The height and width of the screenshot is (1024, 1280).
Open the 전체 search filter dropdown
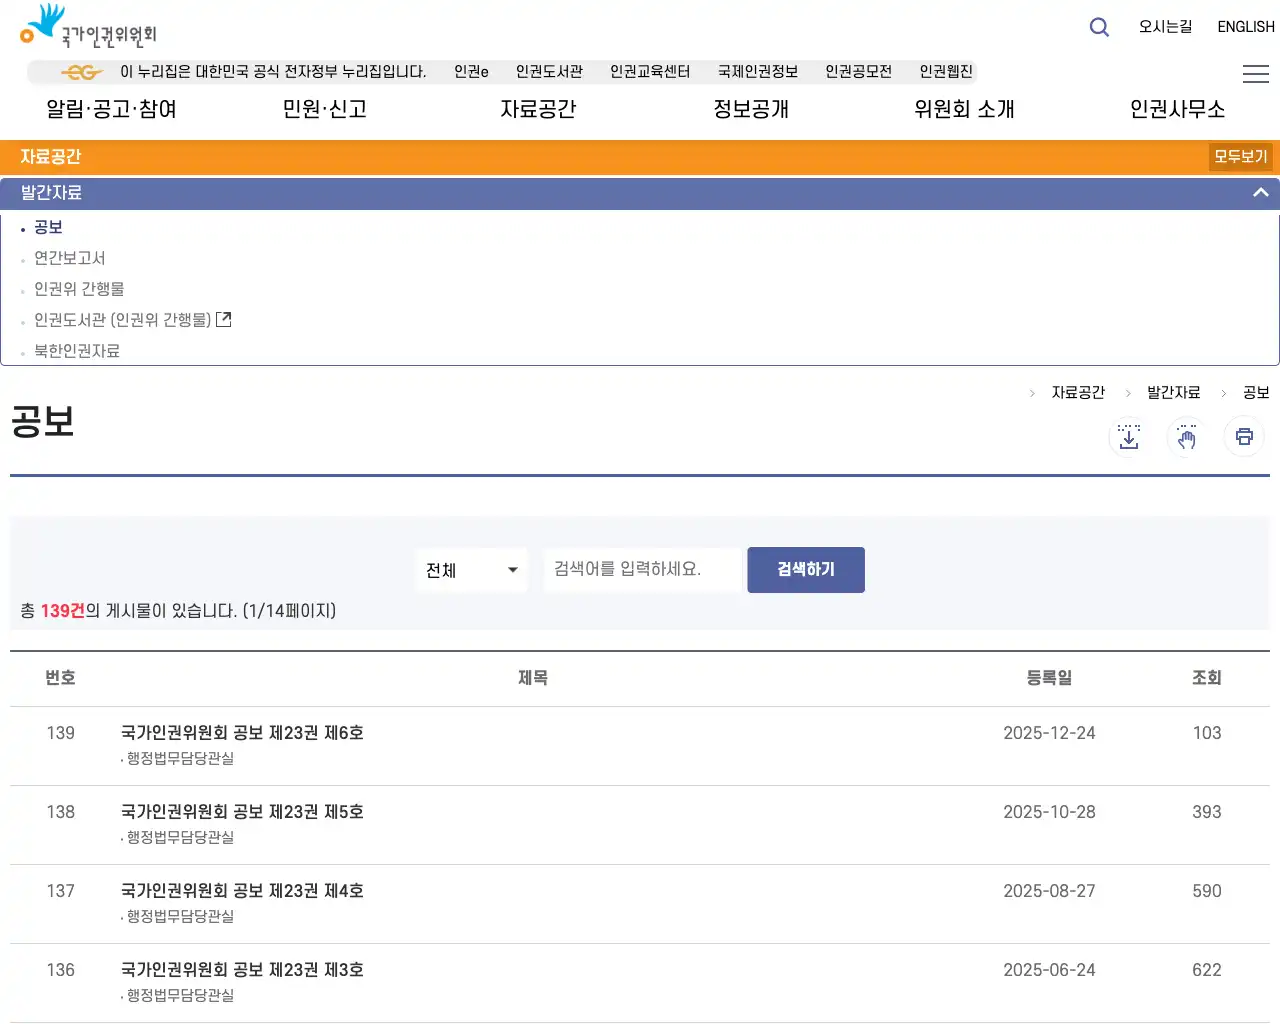[x=471, y=570]
